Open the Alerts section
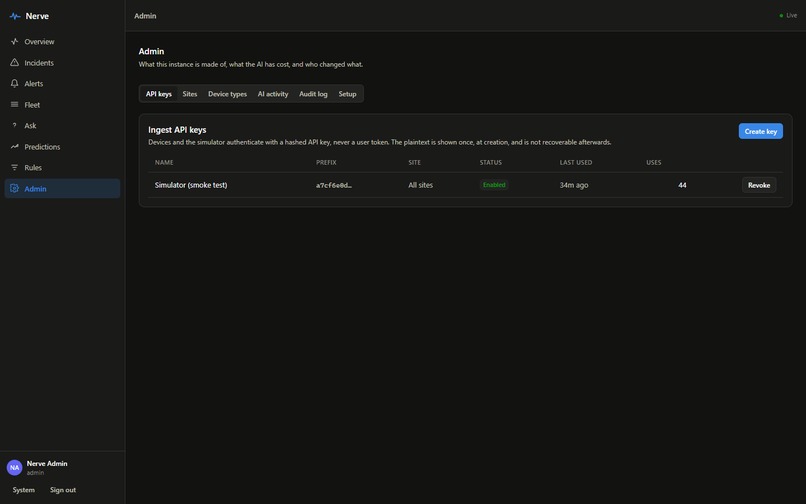The image size is (806, 504). (62, 83)
